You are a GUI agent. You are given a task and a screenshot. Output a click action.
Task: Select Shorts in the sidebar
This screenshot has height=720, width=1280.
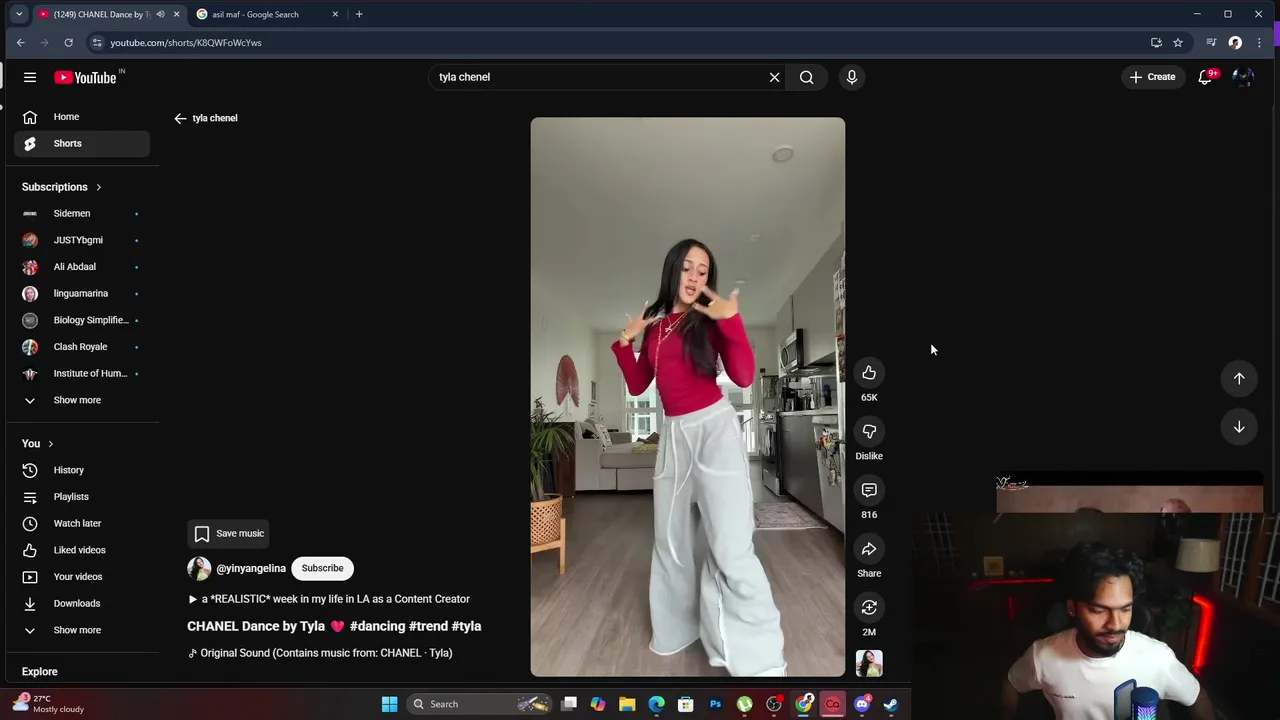(x=82, y=143)
